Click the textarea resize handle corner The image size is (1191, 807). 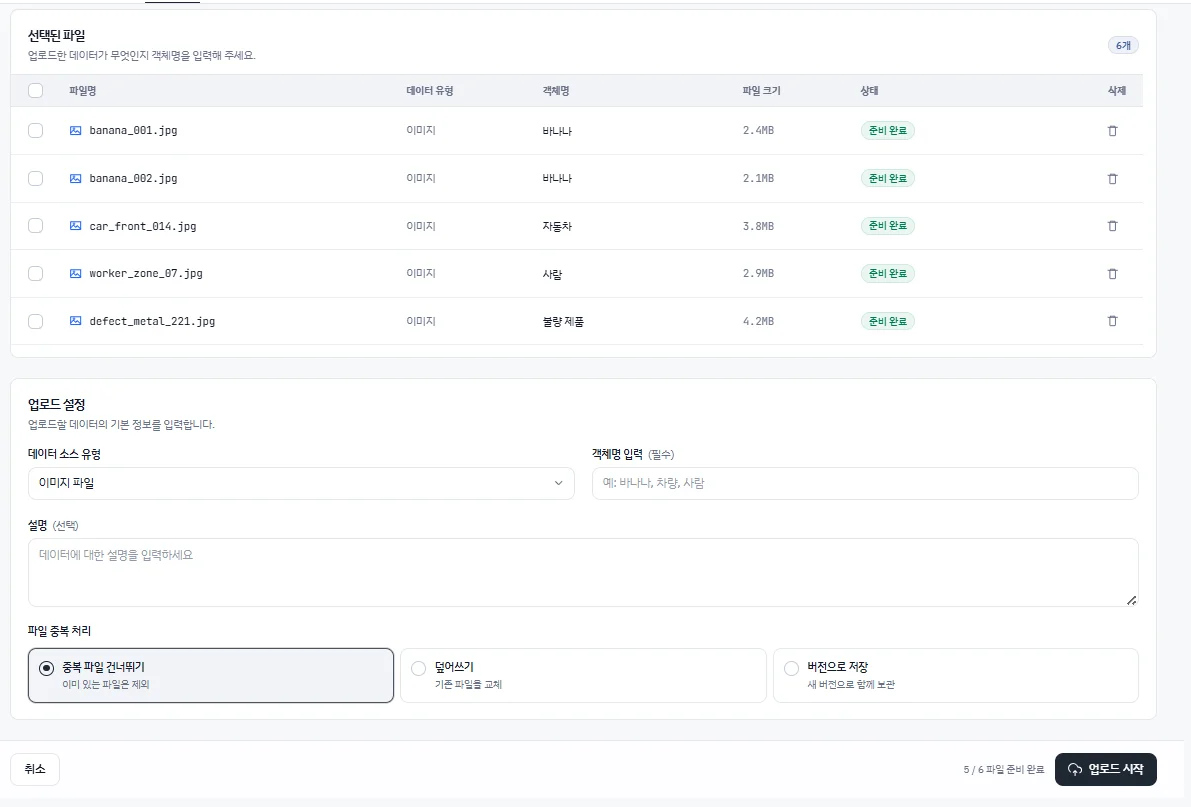[x=1131, y=600]
